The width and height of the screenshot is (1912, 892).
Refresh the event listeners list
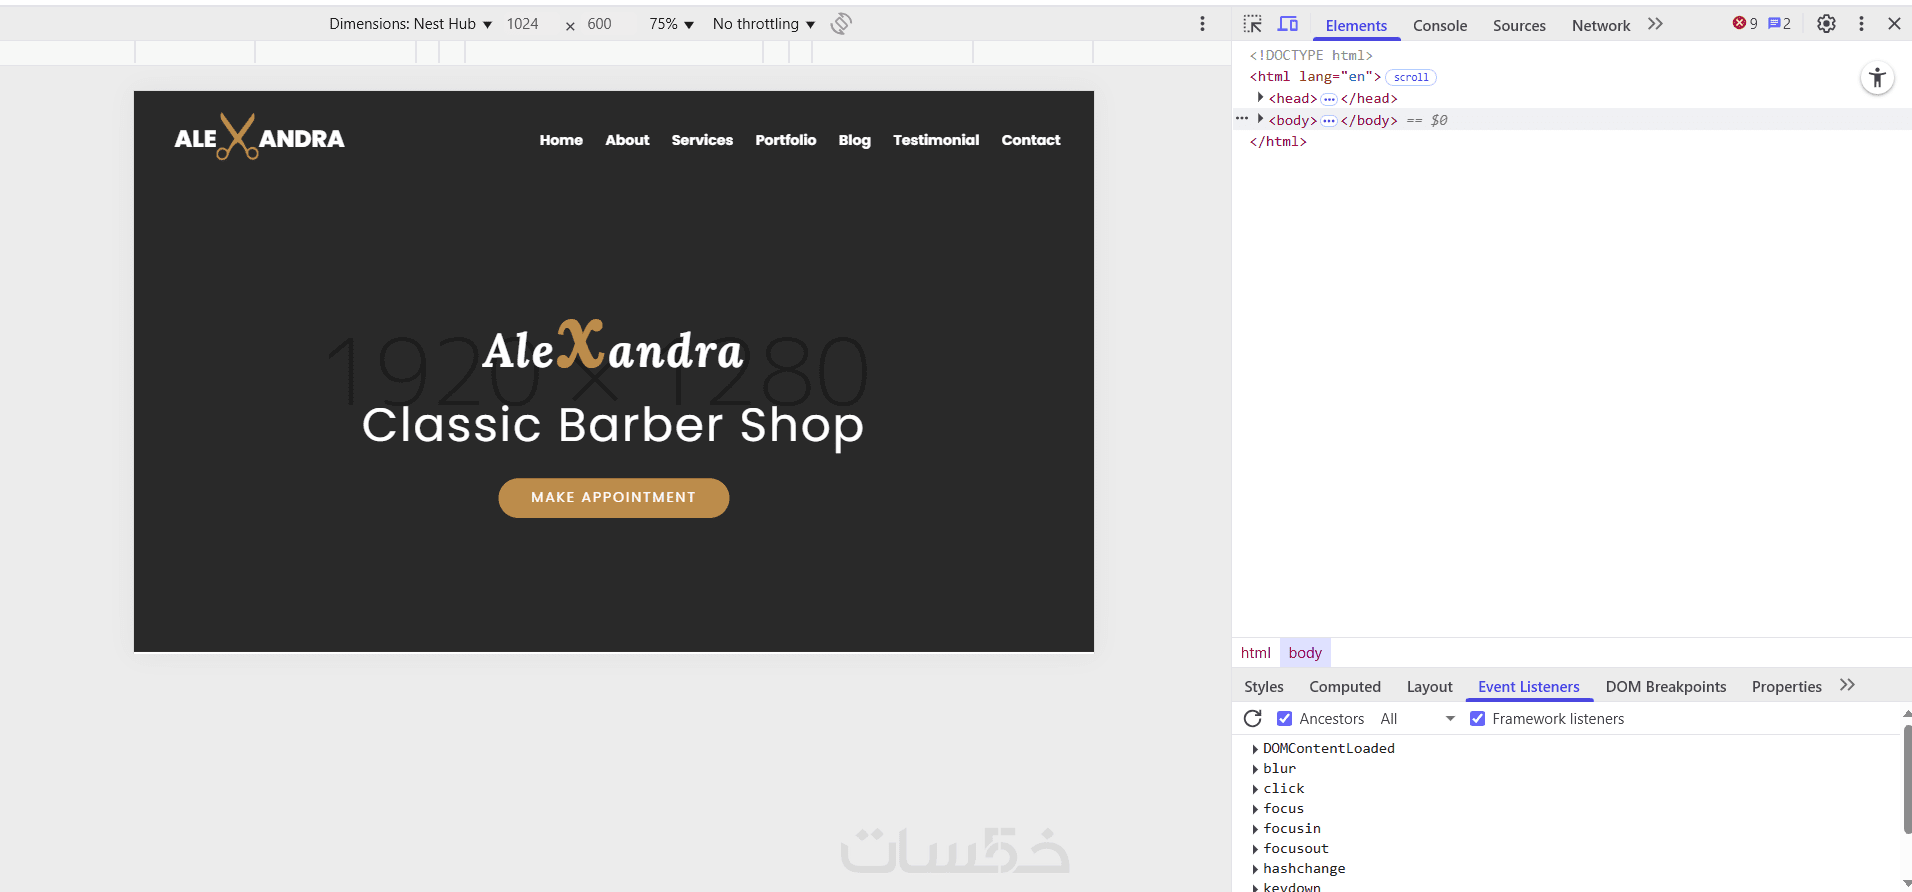point(1252,718)
